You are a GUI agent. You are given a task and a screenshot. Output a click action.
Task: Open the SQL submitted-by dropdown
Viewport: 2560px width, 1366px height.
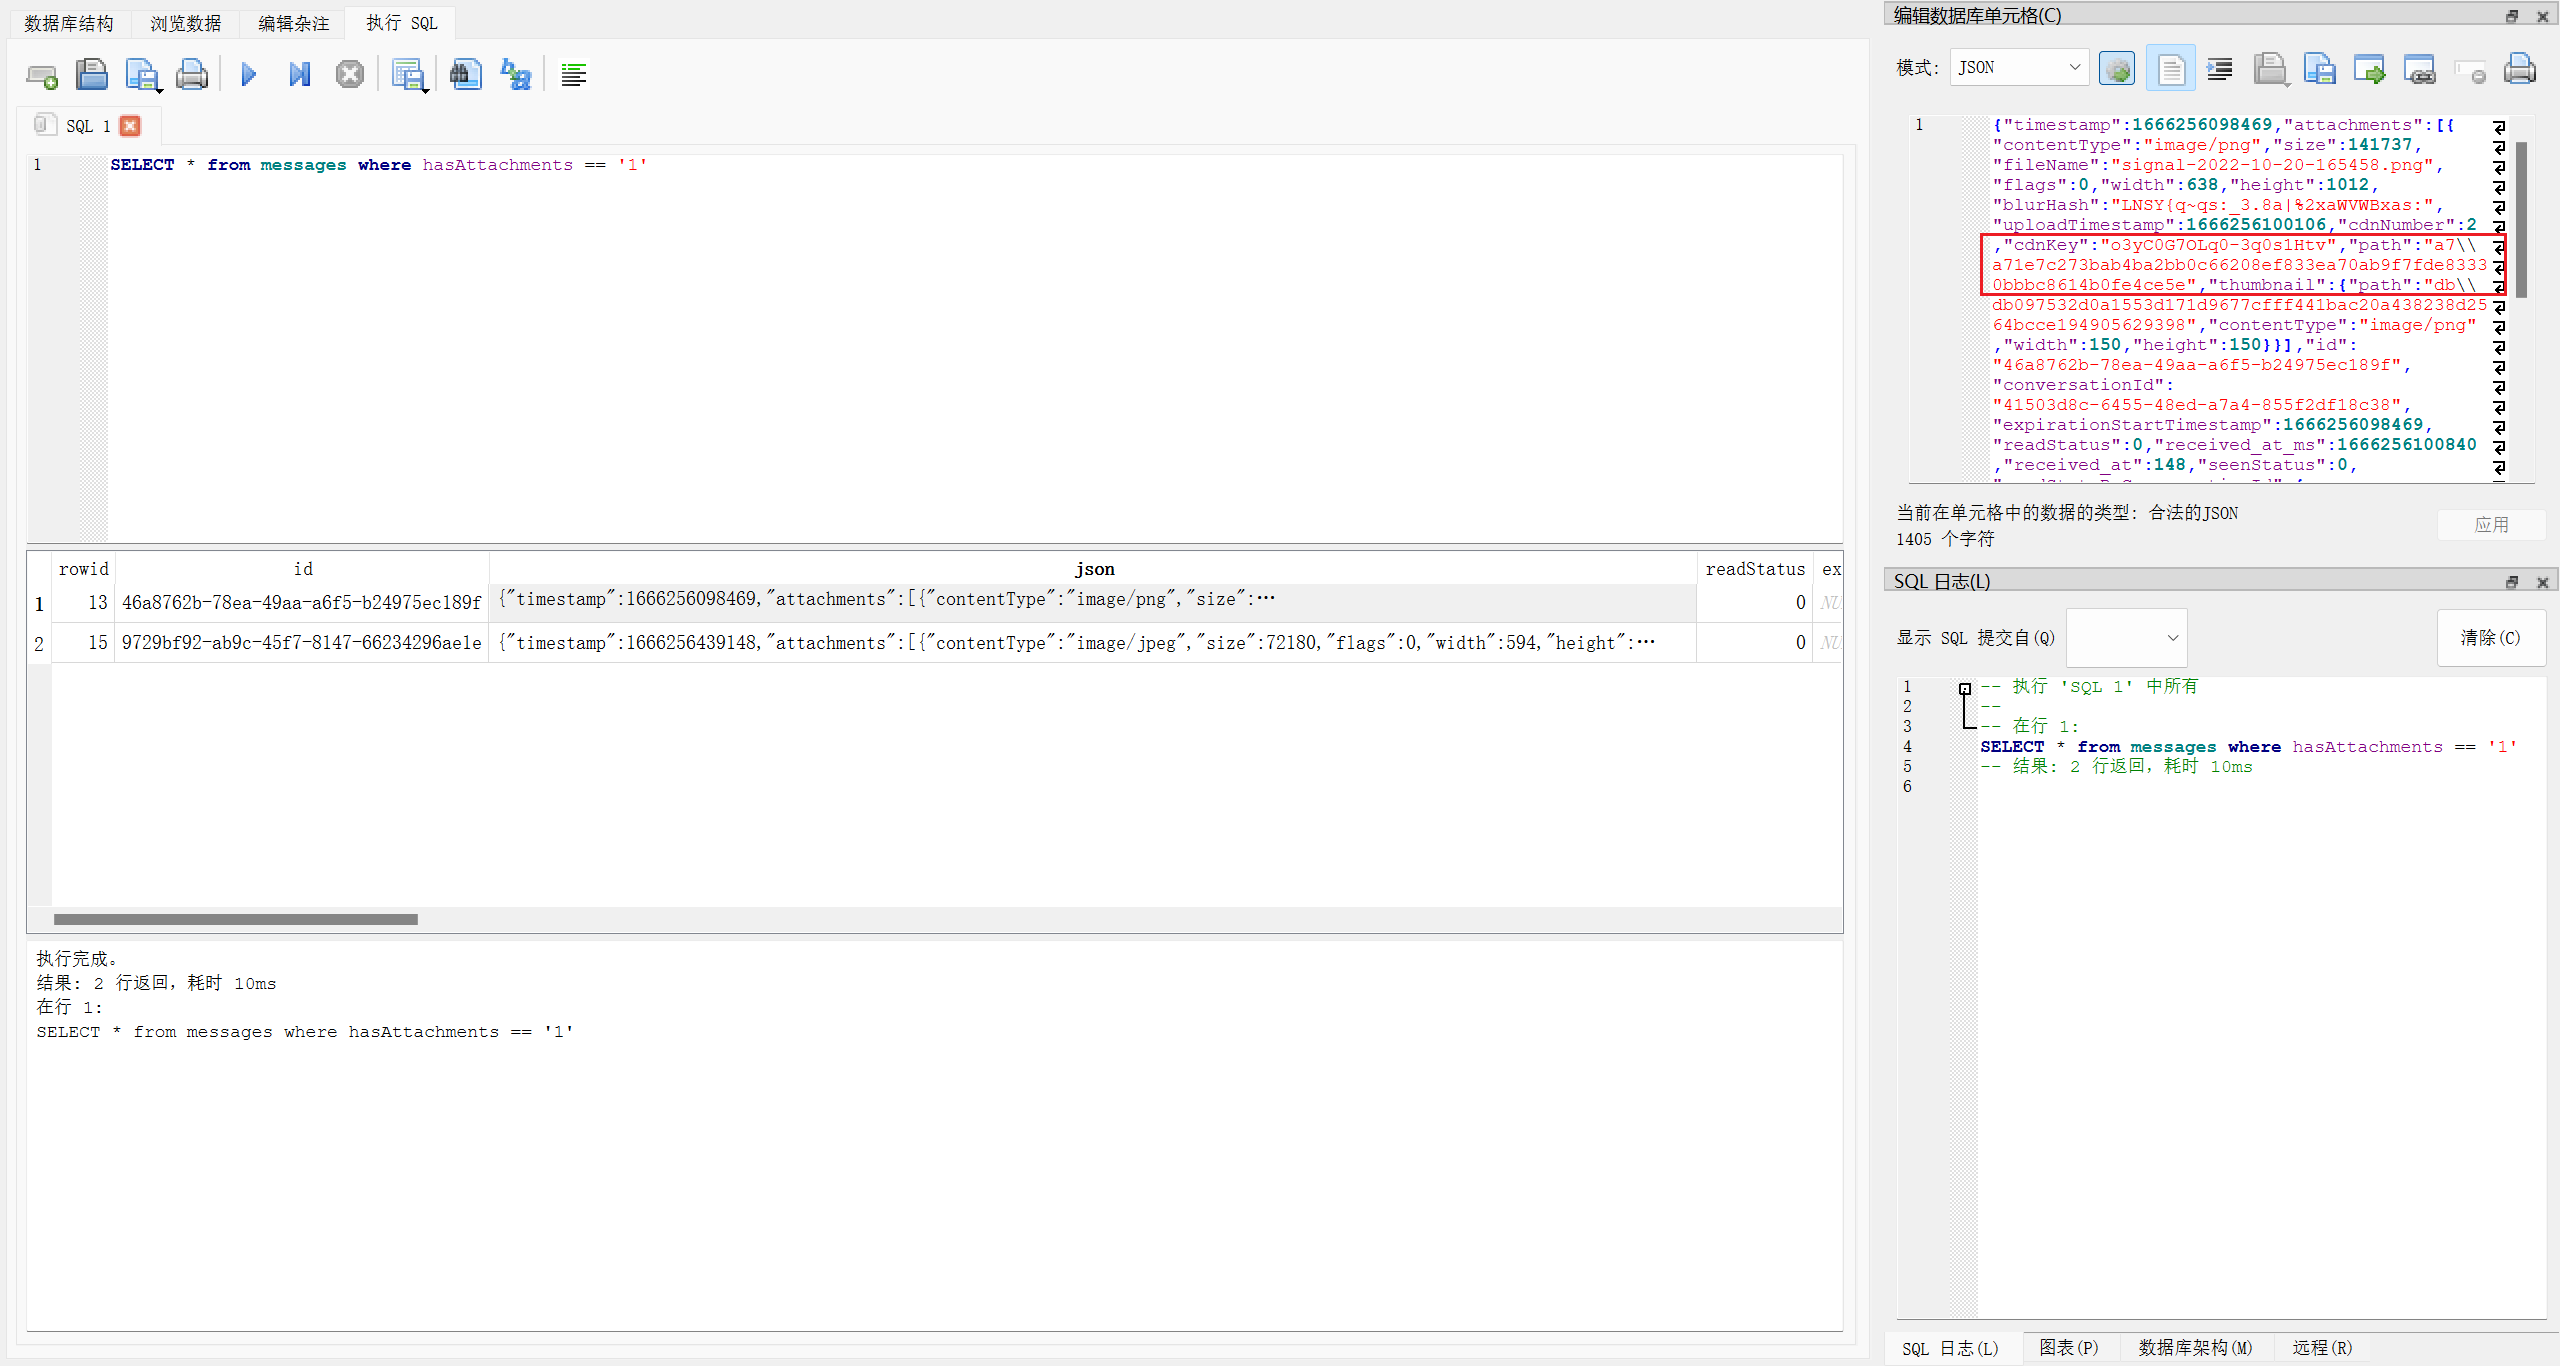[2126, 638]
